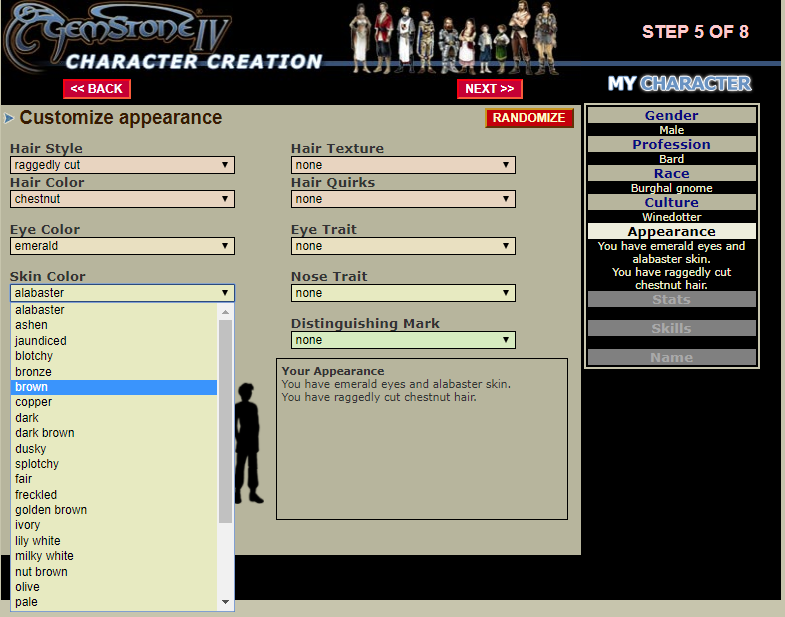
Task: Select splotchy skin color option
Action: coord(114,464)
